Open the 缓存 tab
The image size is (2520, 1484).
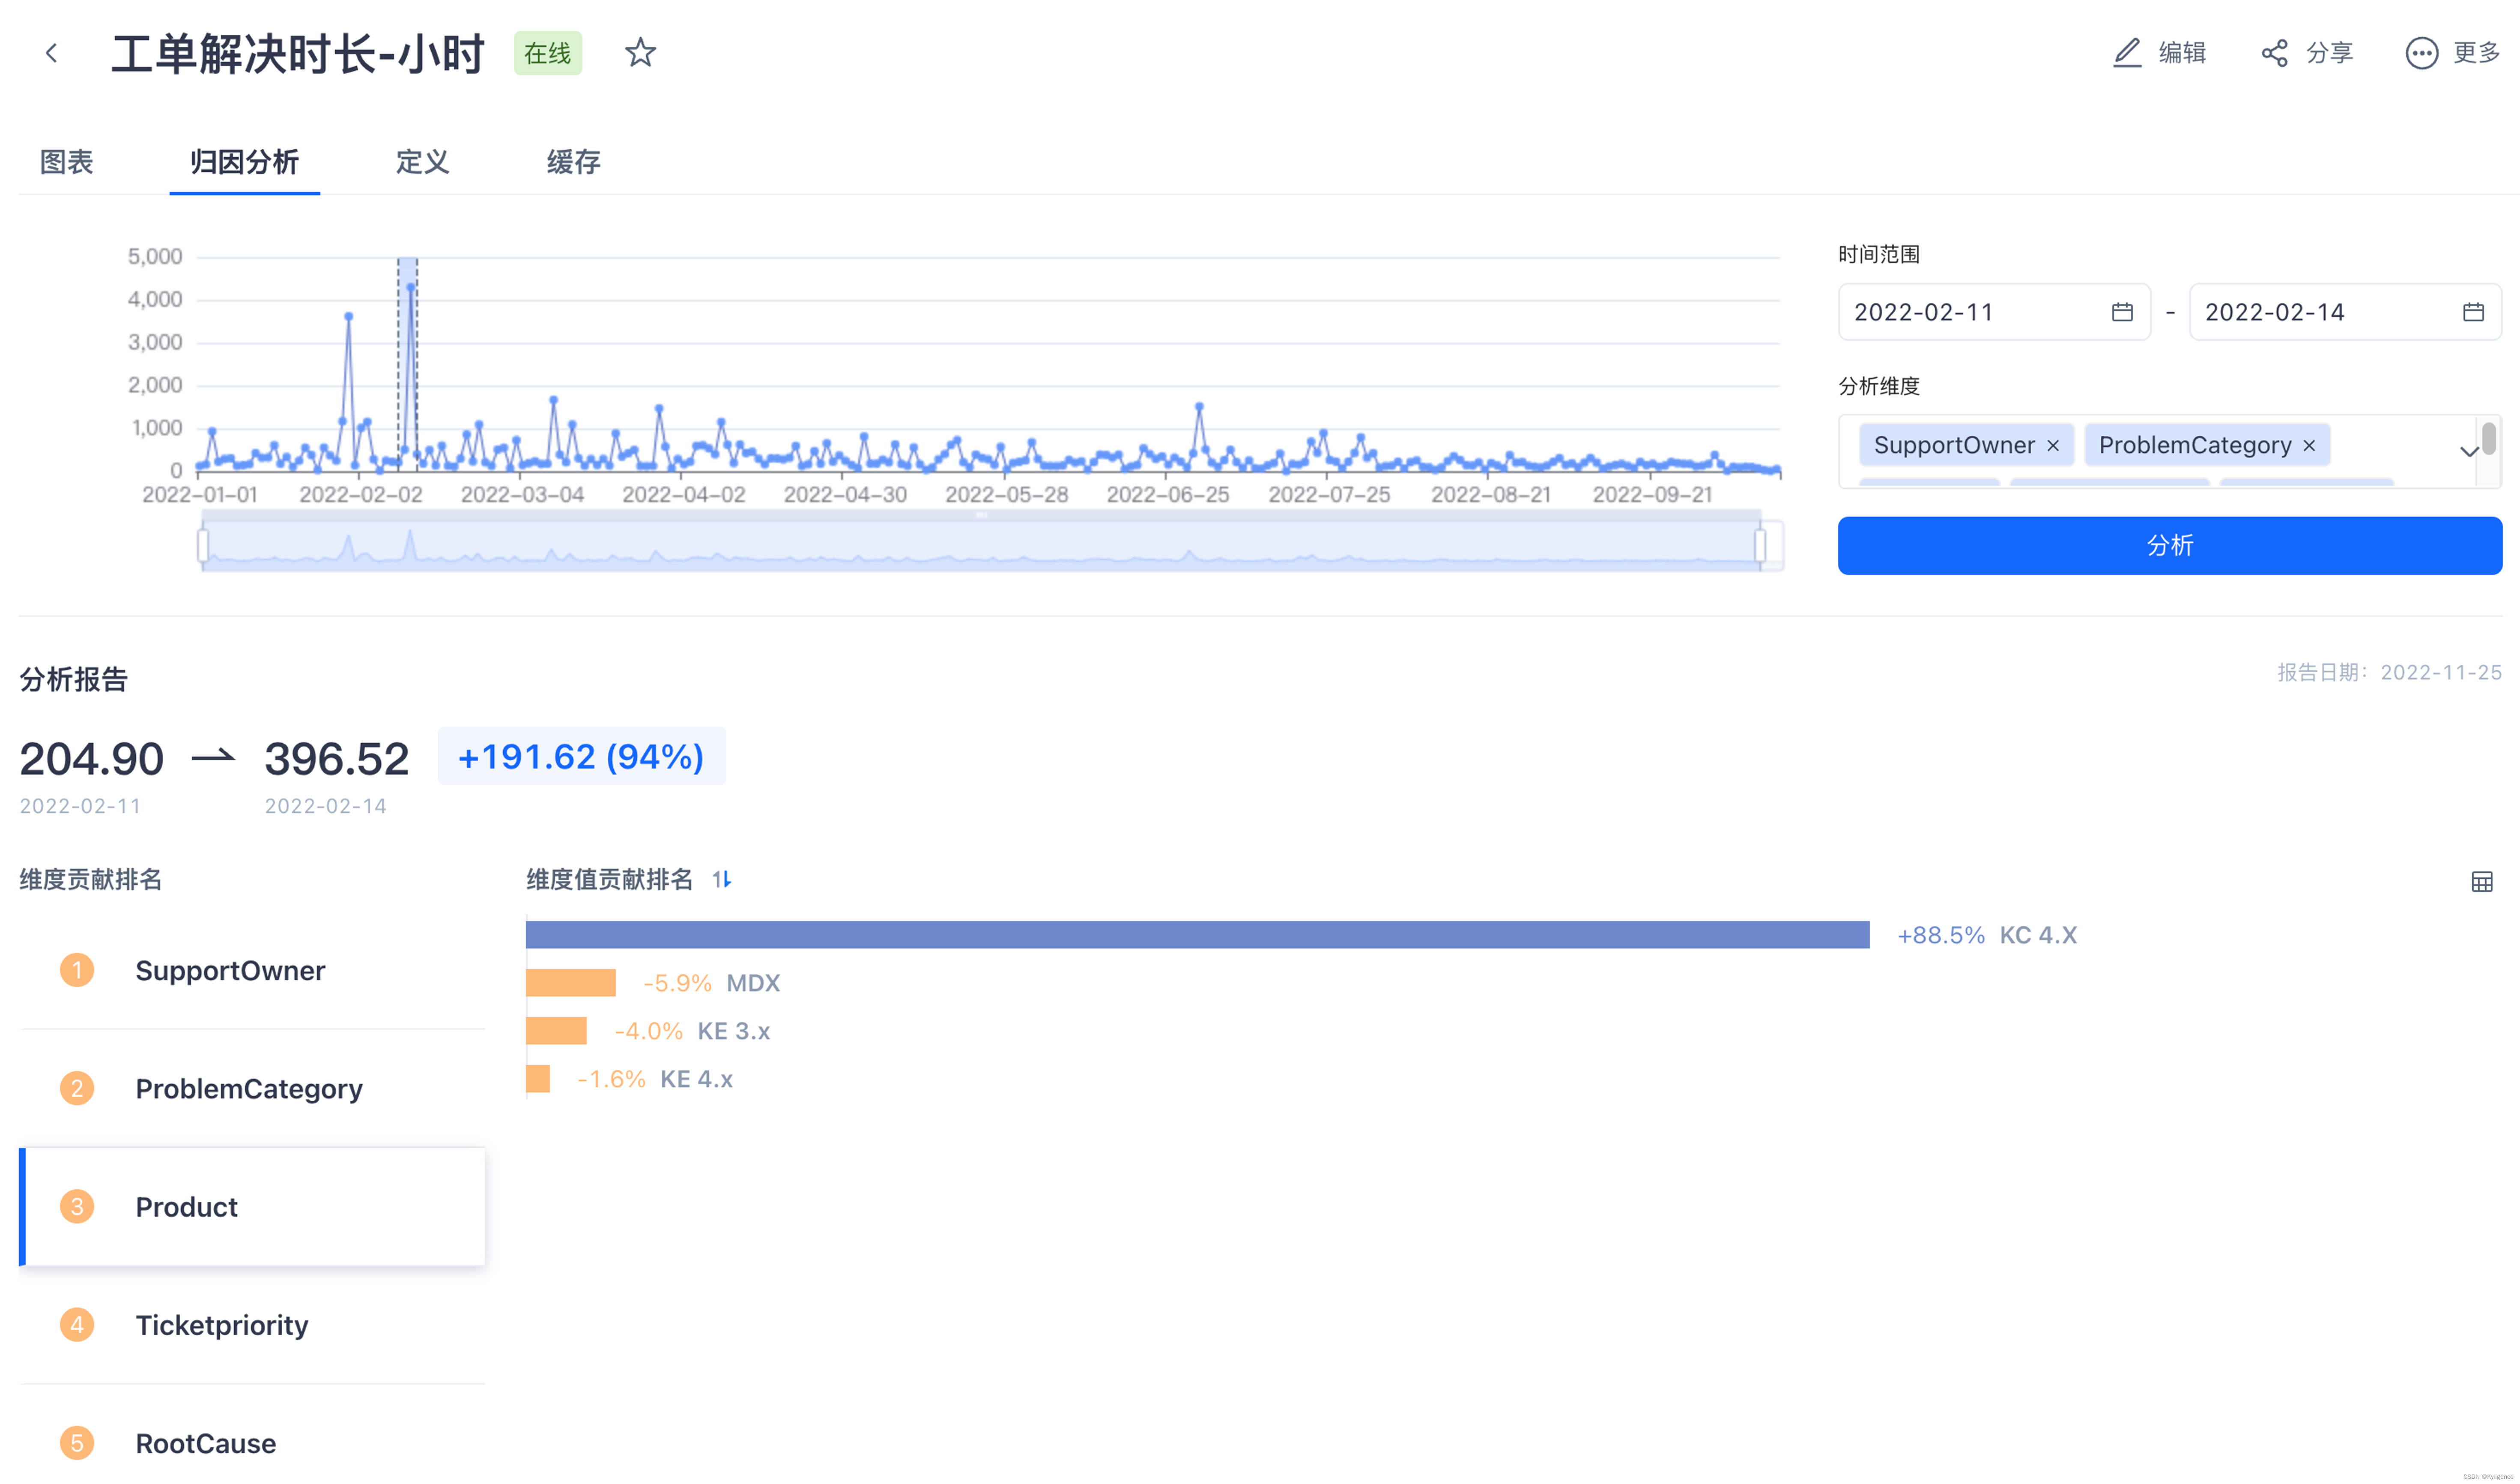(573, 162)
